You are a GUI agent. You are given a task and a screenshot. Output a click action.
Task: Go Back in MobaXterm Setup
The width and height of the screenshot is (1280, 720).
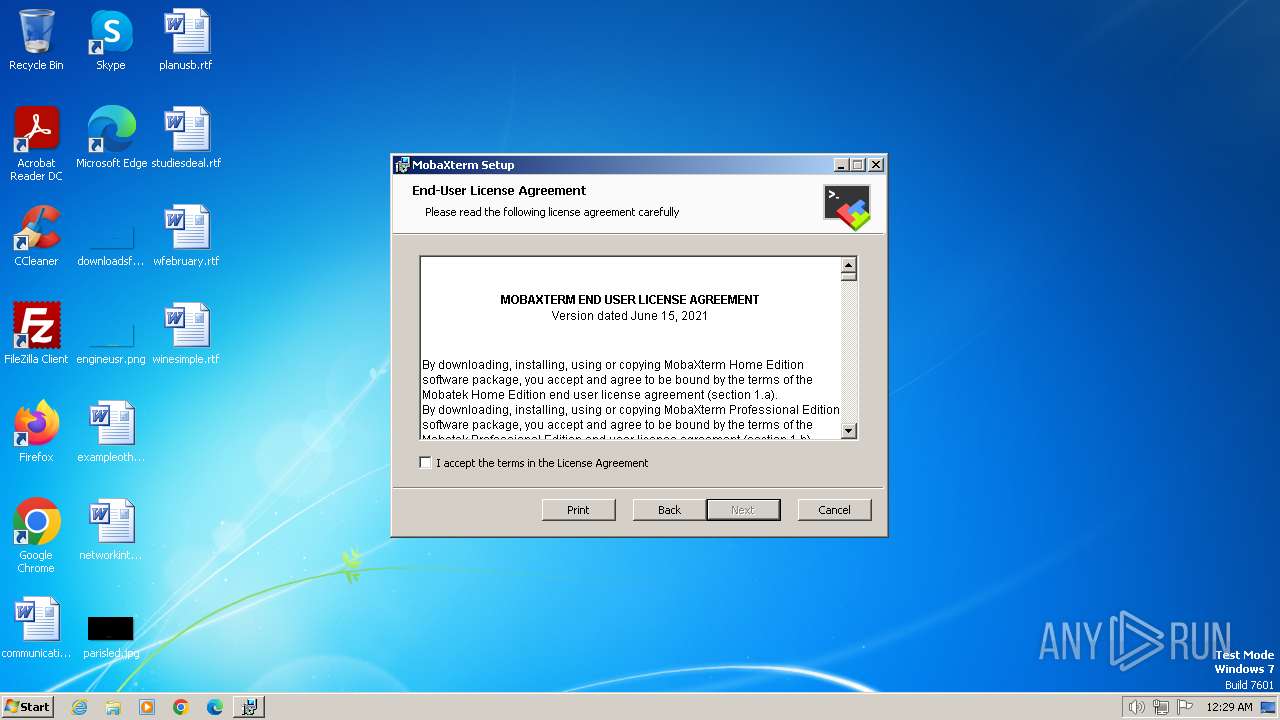[669, 510]
